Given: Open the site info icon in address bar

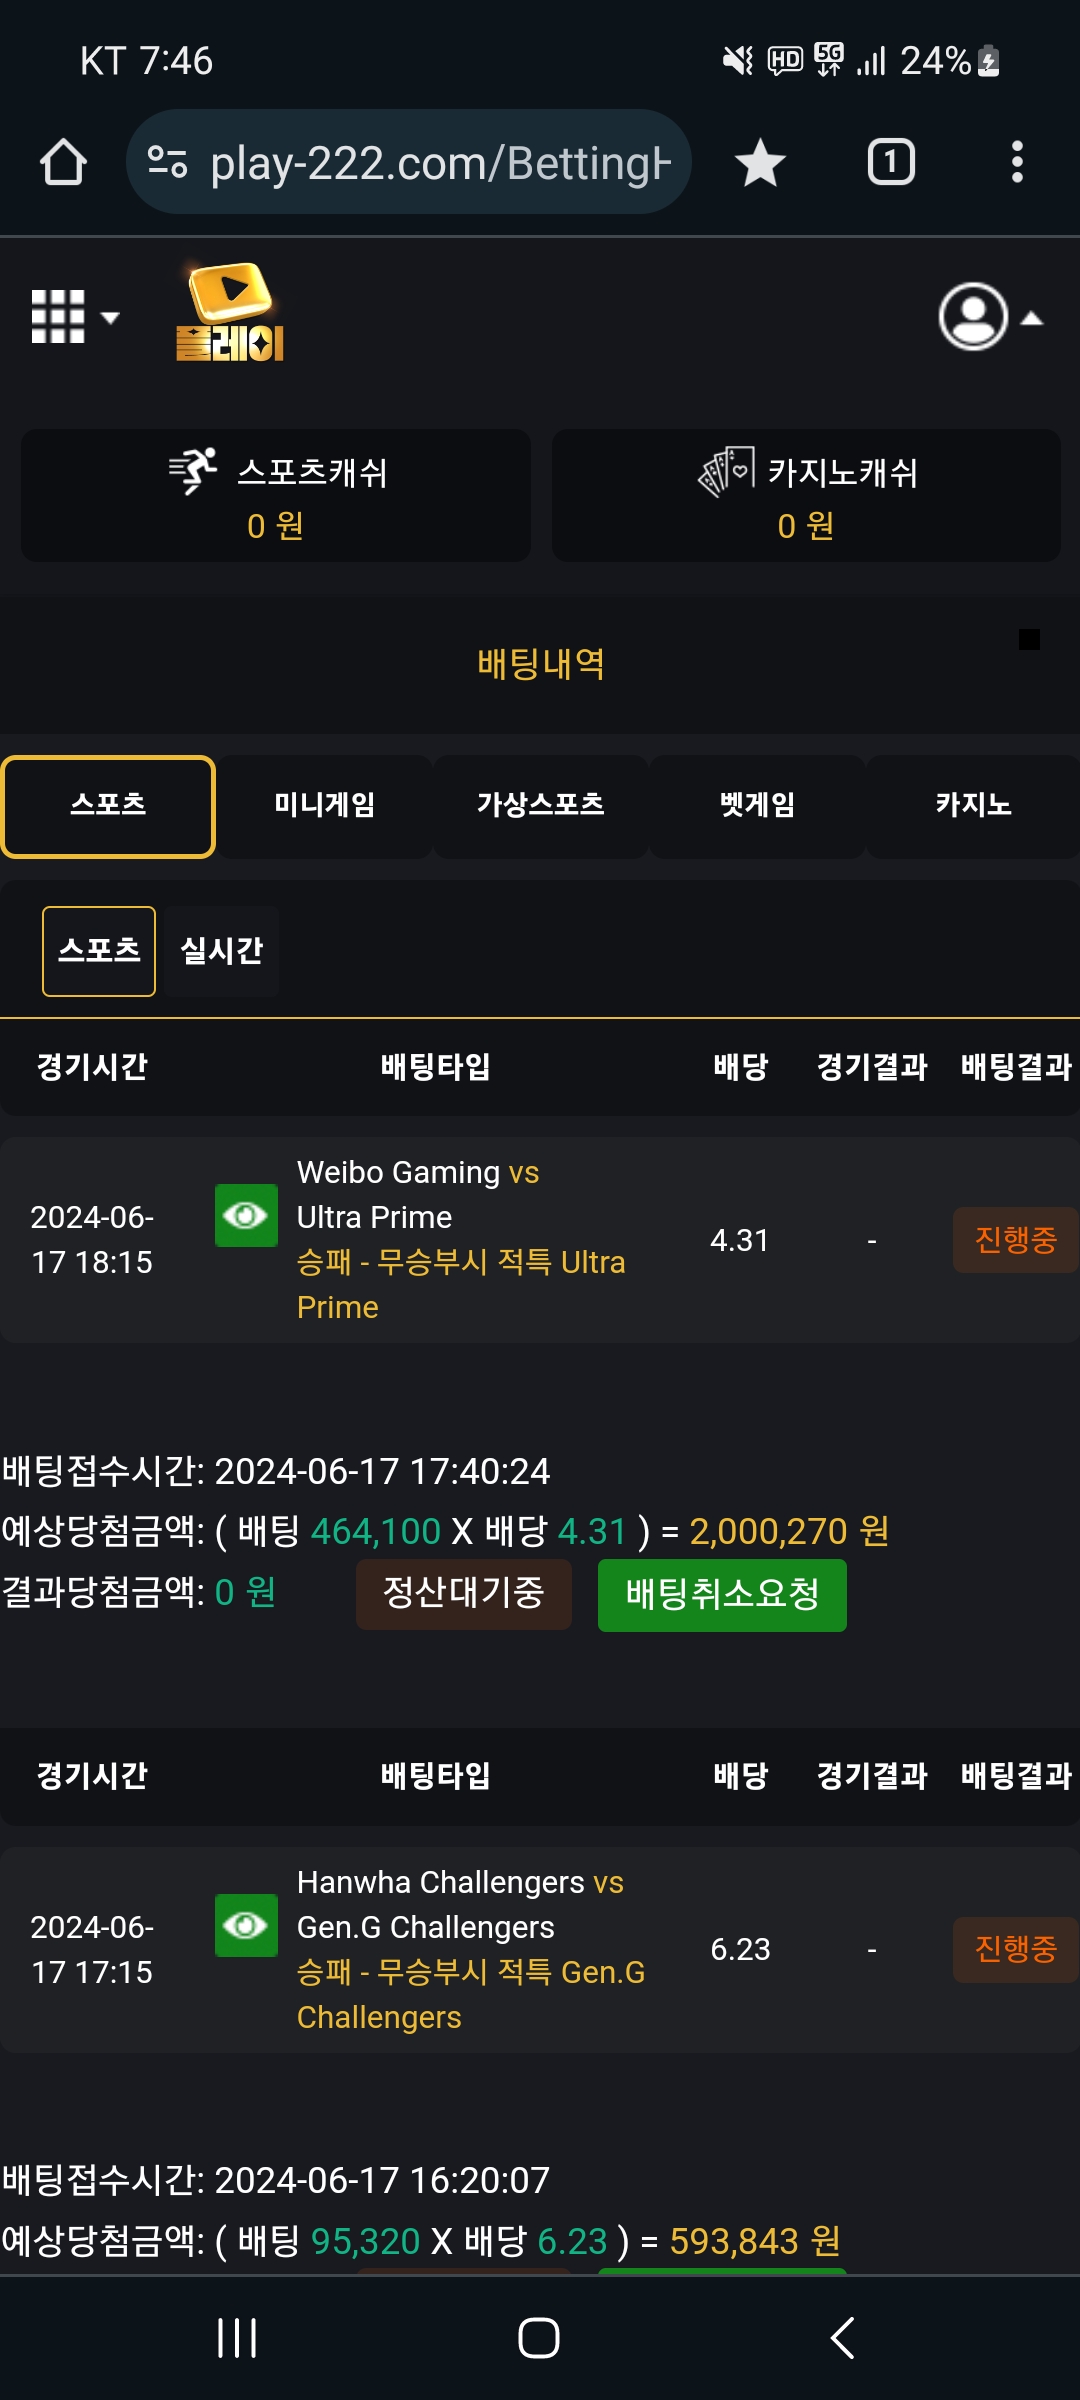Looking at the screenshot, I should pos(167,162).
